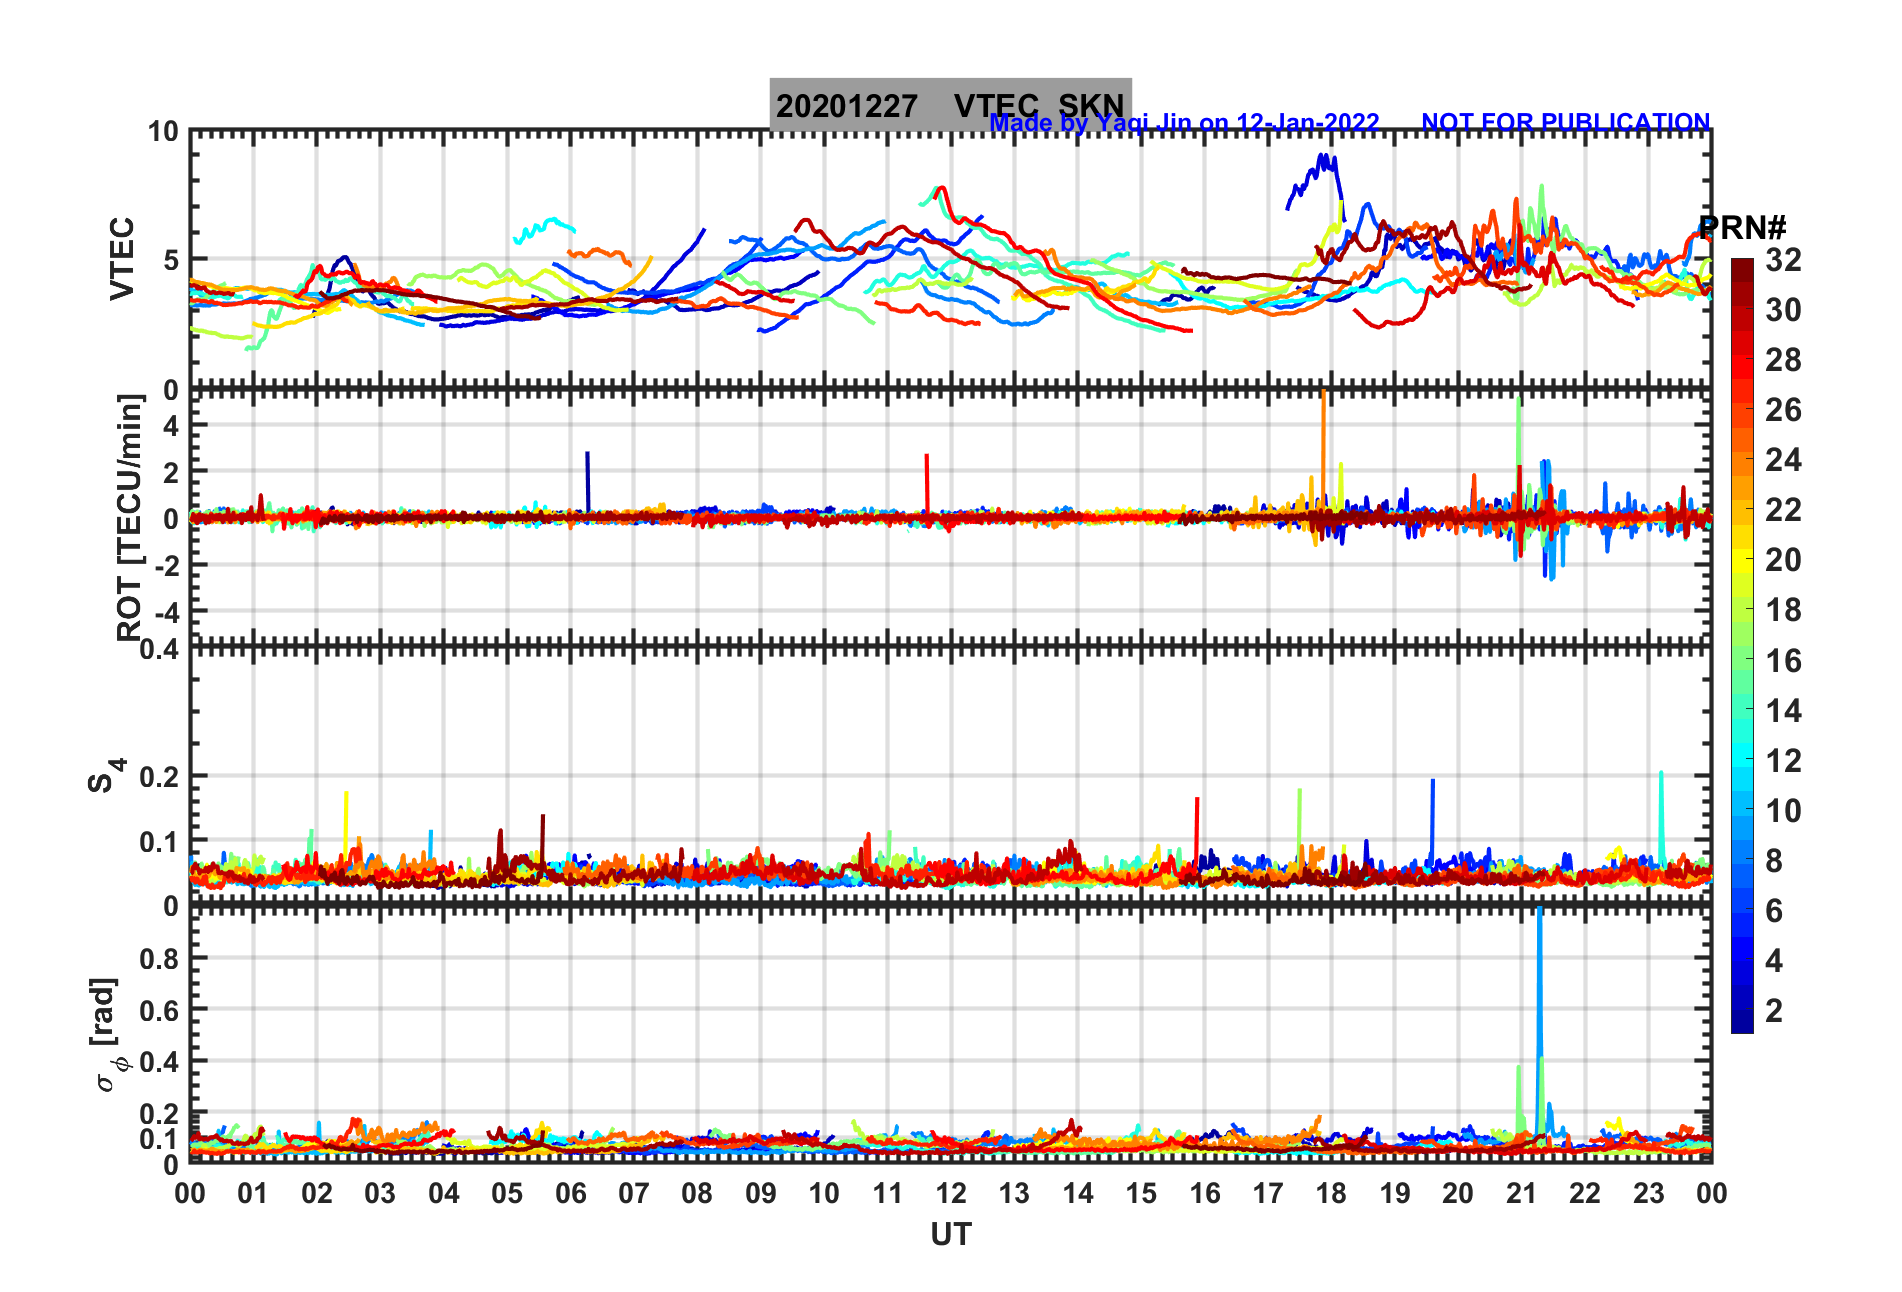
Task: Click the plot title '20201227 VTEC SKN'
Action: point(950,105)
